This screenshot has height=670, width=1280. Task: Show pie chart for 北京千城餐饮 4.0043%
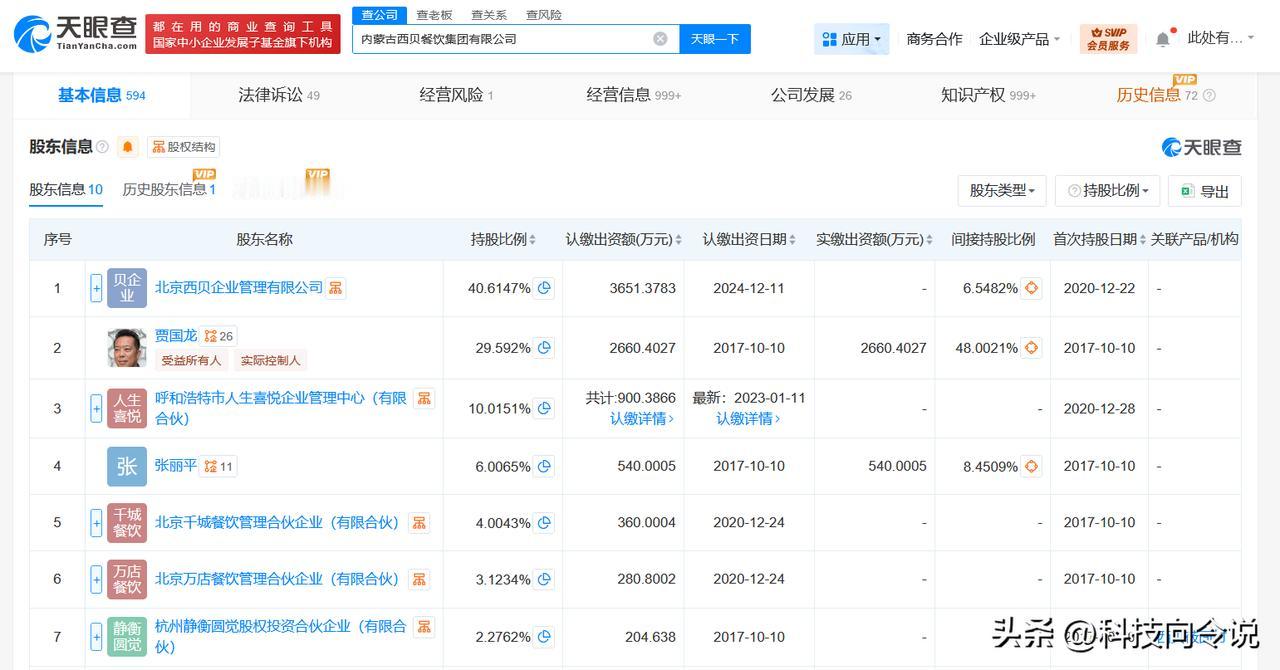coord(544,522)
